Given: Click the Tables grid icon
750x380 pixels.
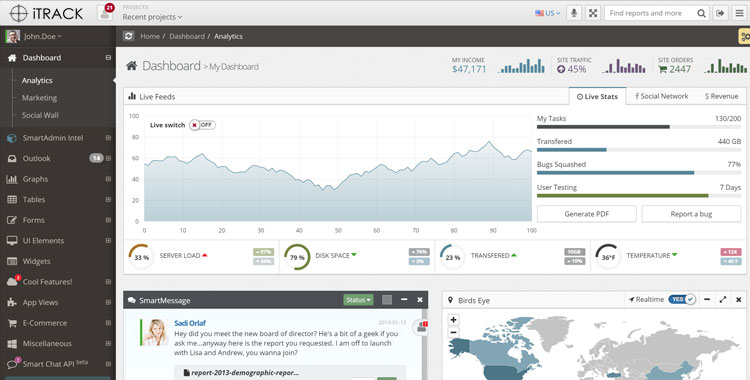Looking at the screenshot, I should pyautogui.click(x=12, y=200).
